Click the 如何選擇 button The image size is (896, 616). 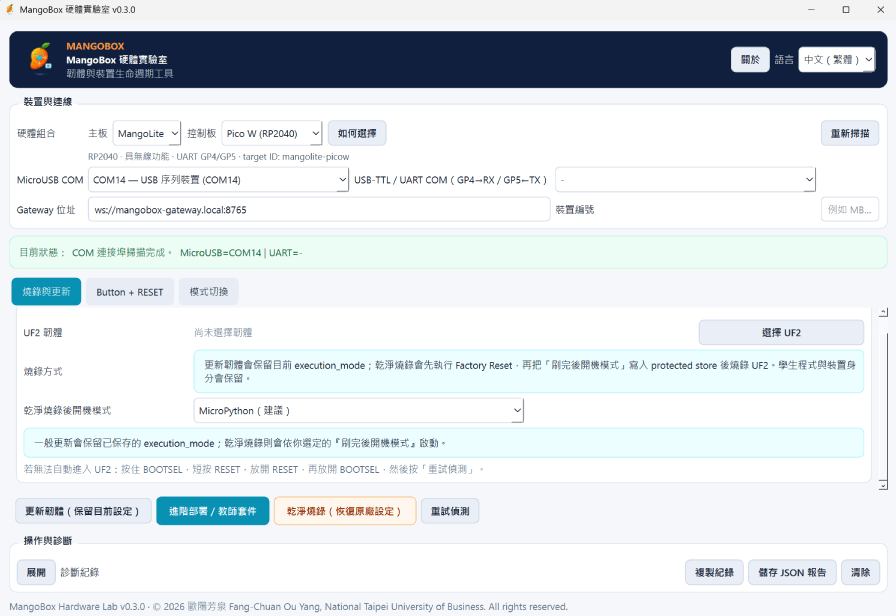coord(357,133)
